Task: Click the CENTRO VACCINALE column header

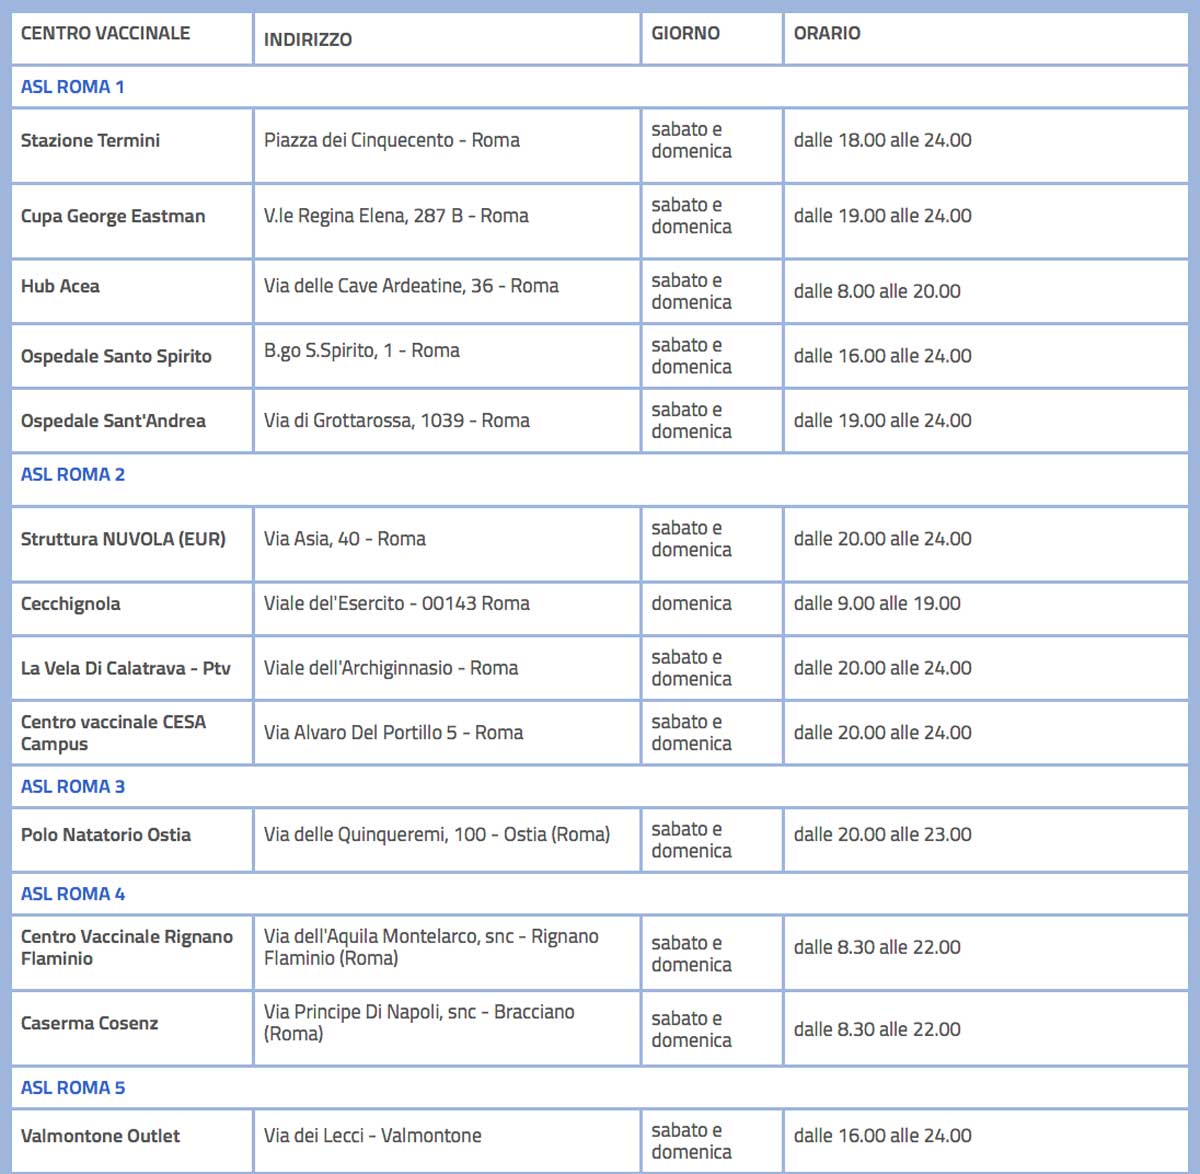Action: (105, 33)
